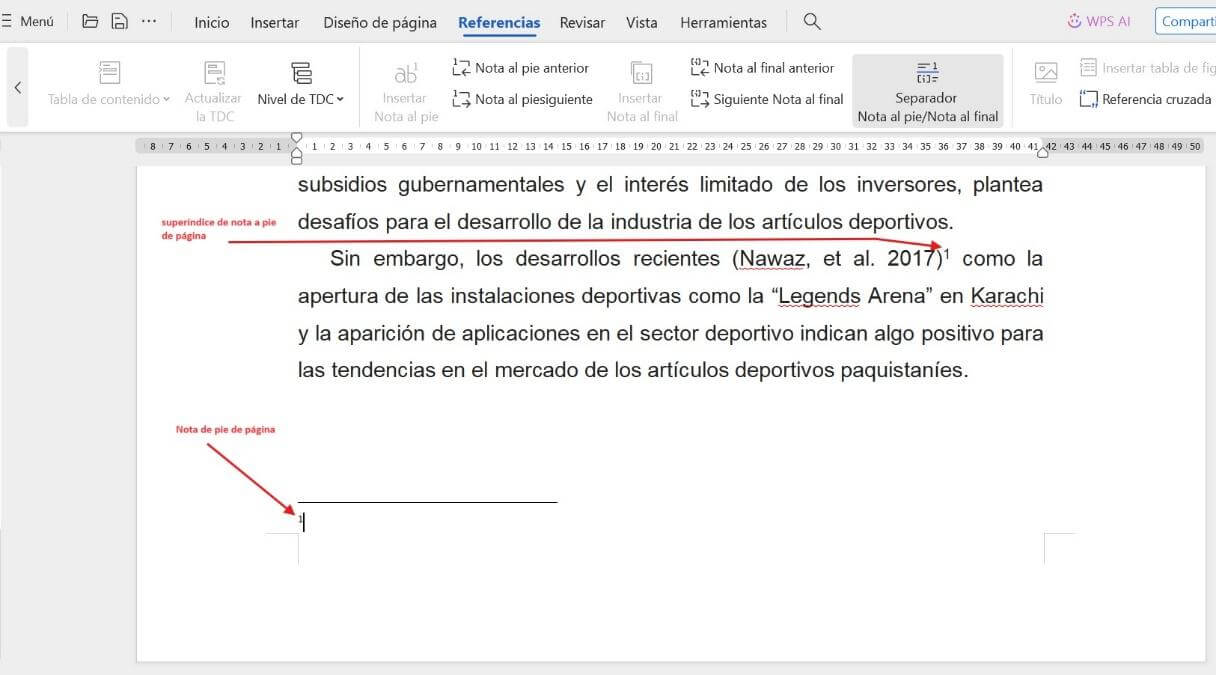Image resolution: width=1216 pixels, height=675 pixels.
Task: Click the save document icon
Action: 121,19
